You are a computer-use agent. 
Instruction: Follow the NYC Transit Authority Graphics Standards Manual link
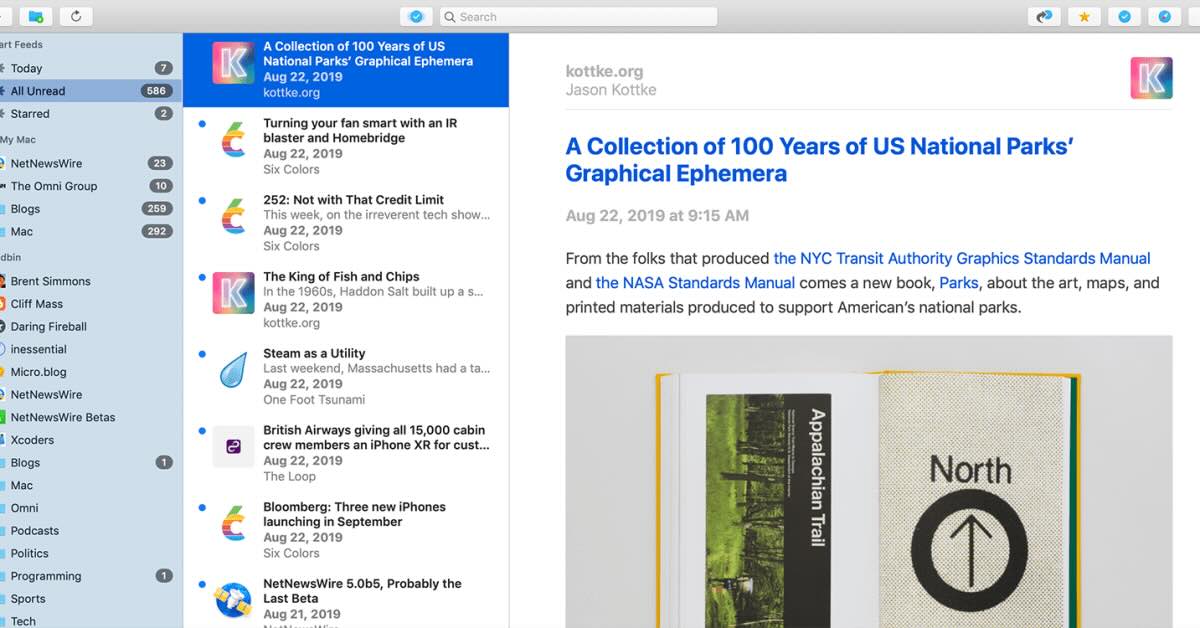[962, 258]
